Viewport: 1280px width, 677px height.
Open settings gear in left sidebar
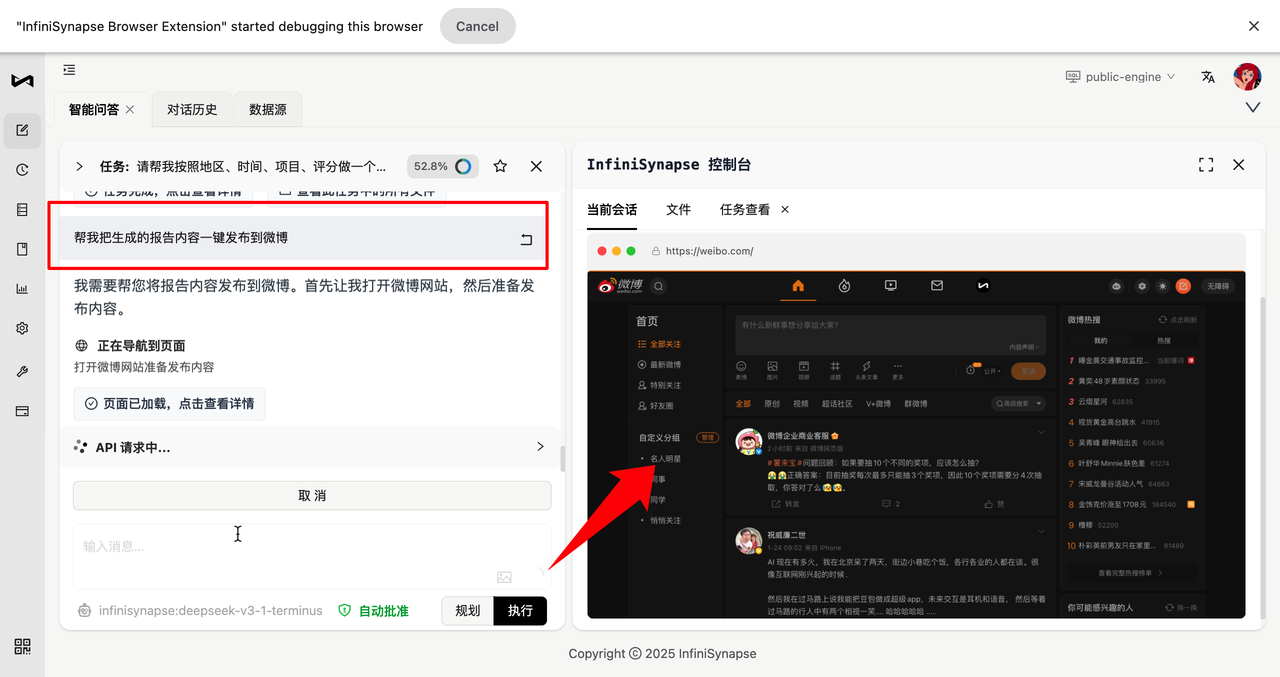tap(22, 328)
